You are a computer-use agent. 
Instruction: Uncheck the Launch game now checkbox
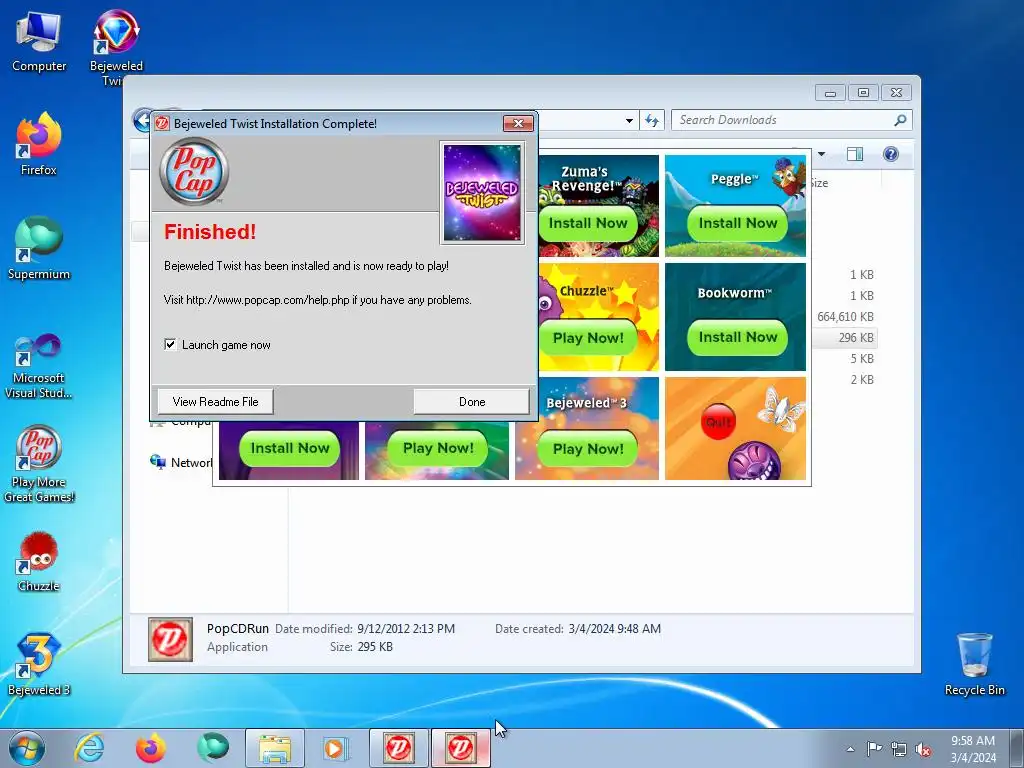click(x=170, y=344)
